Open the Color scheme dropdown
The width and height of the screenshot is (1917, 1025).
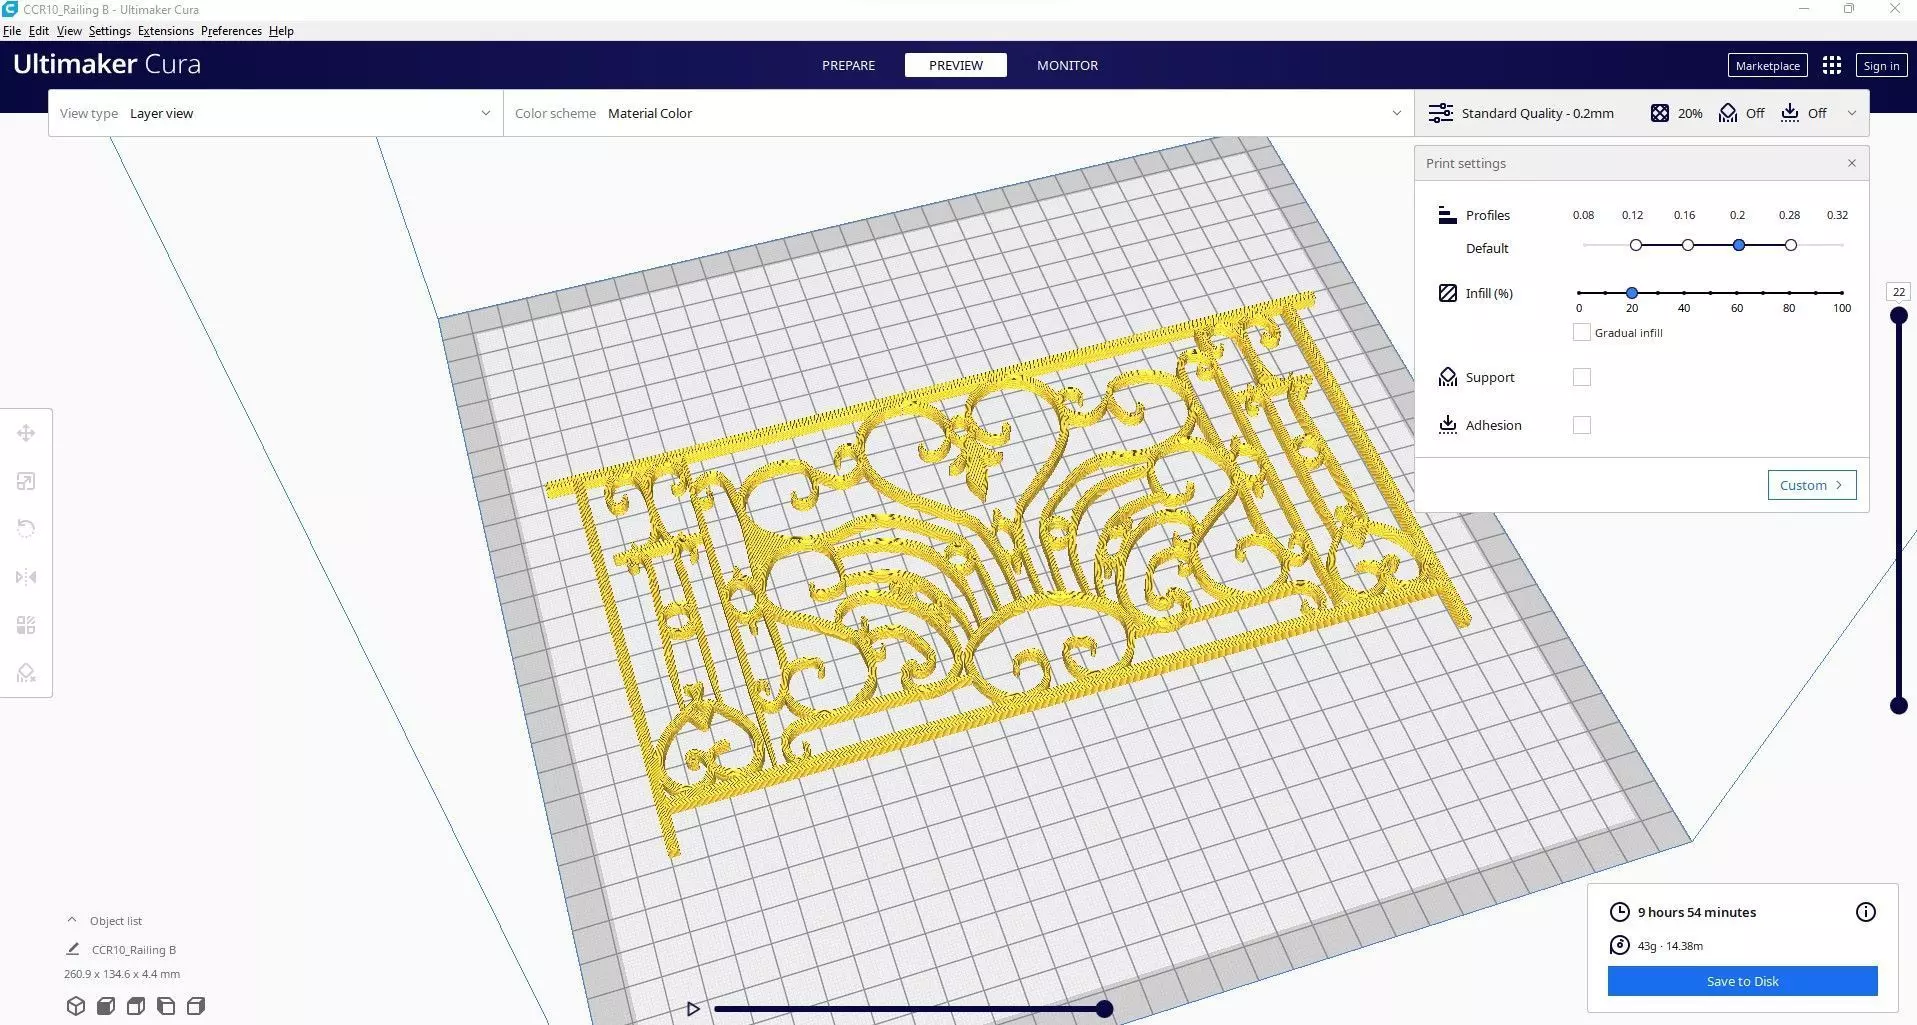(958, 113)
